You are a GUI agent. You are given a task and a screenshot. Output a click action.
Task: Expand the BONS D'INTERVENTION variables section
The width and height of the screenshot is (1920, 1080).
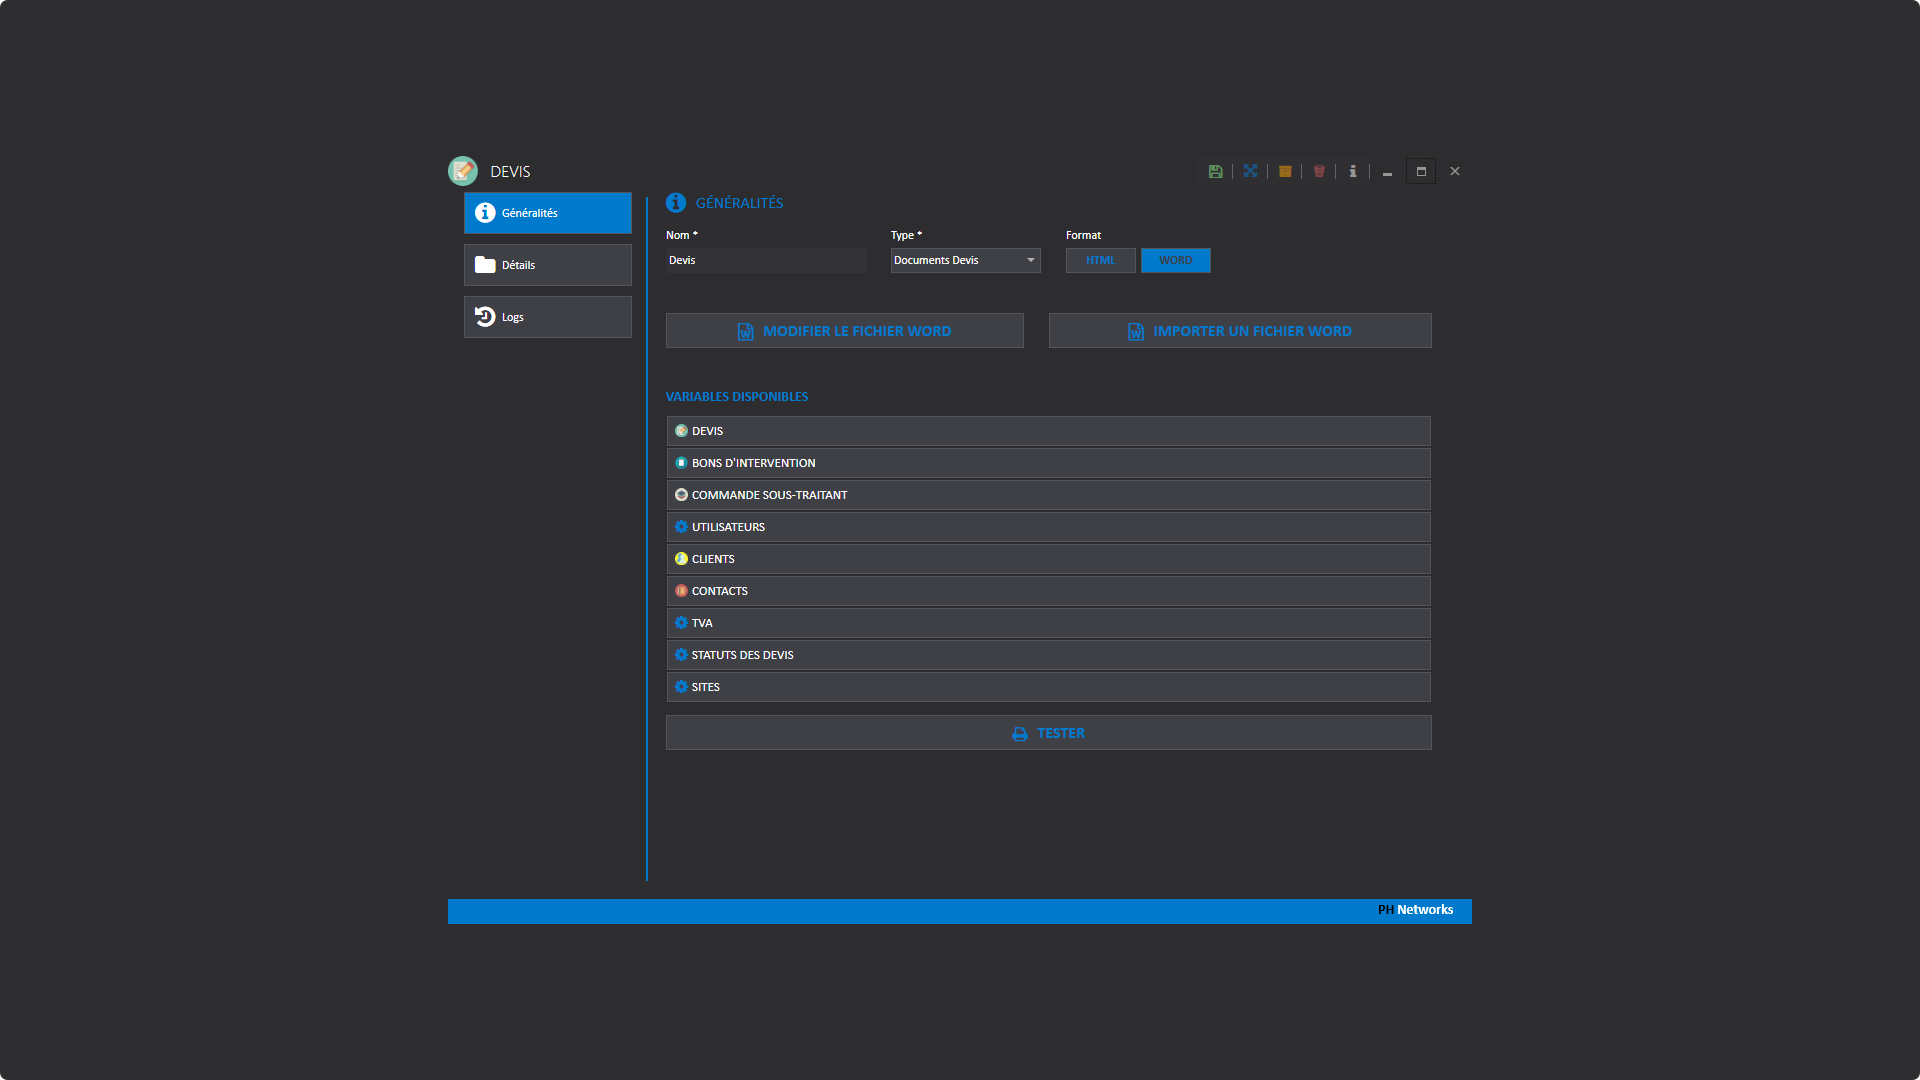(x=1048, y=463)
